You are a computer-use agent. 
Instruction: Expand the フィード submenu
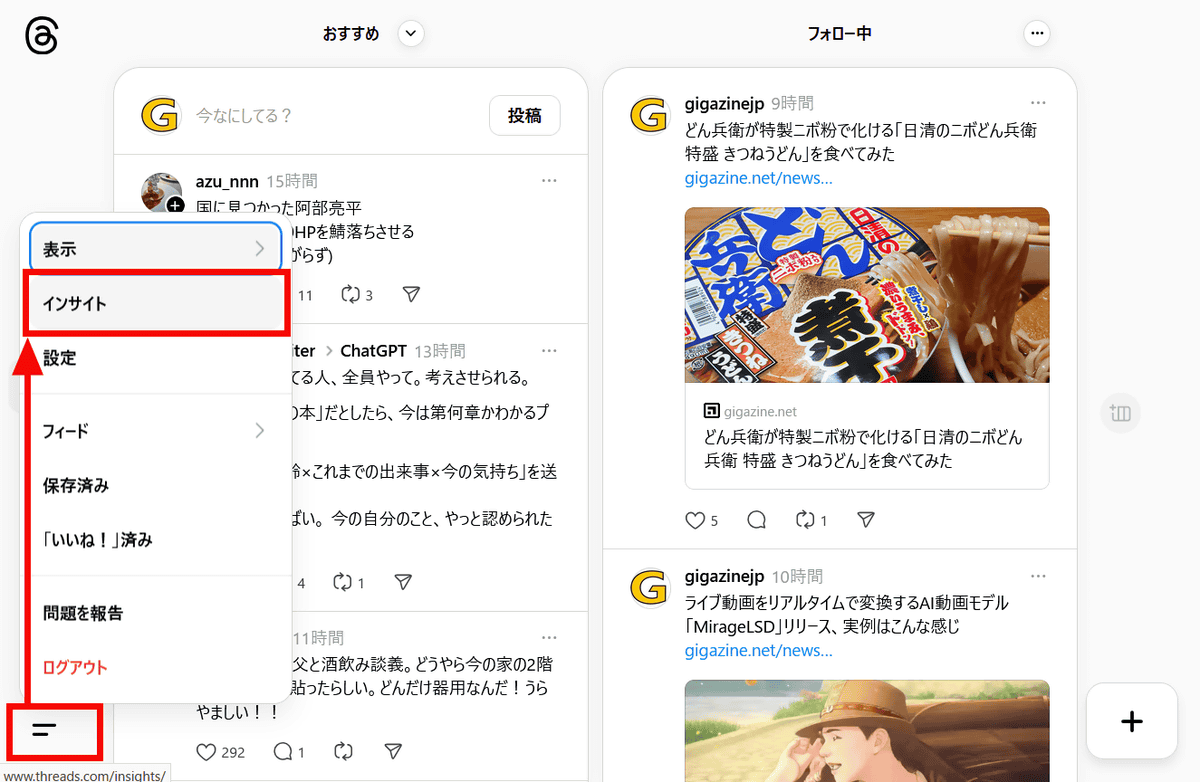coord(158,431)
